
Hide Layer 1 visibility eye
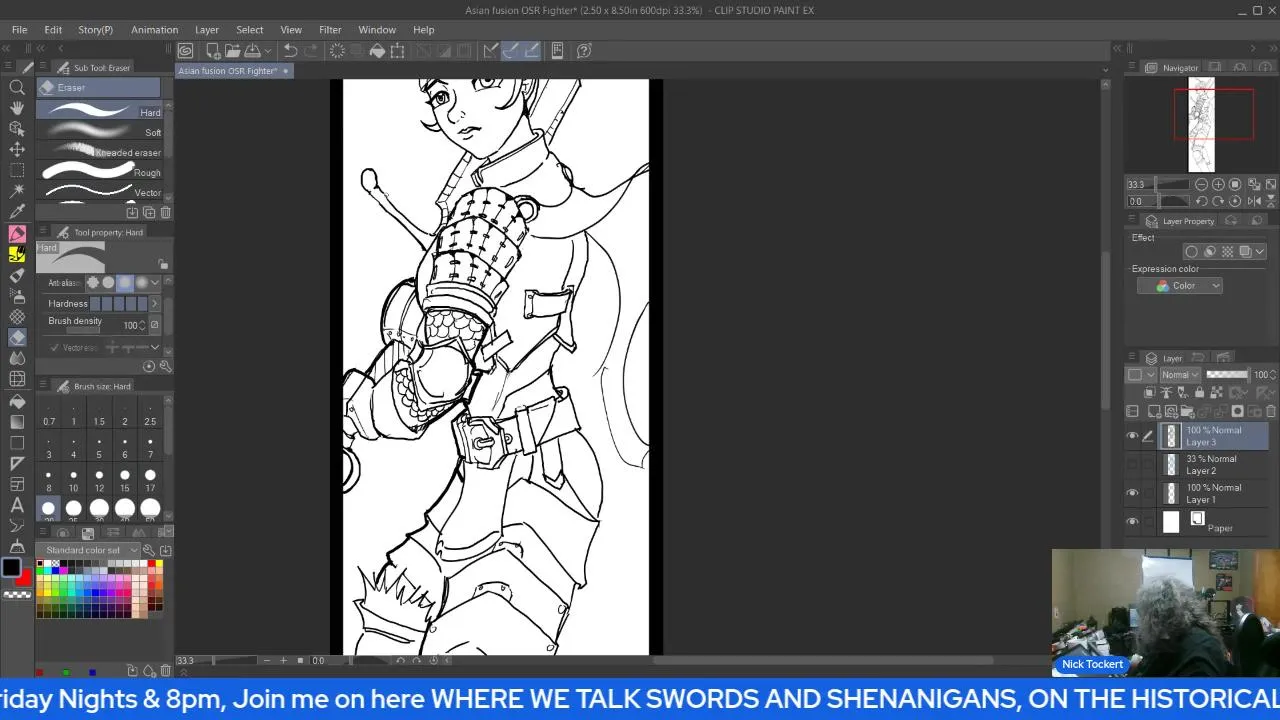coord(1132,493)
